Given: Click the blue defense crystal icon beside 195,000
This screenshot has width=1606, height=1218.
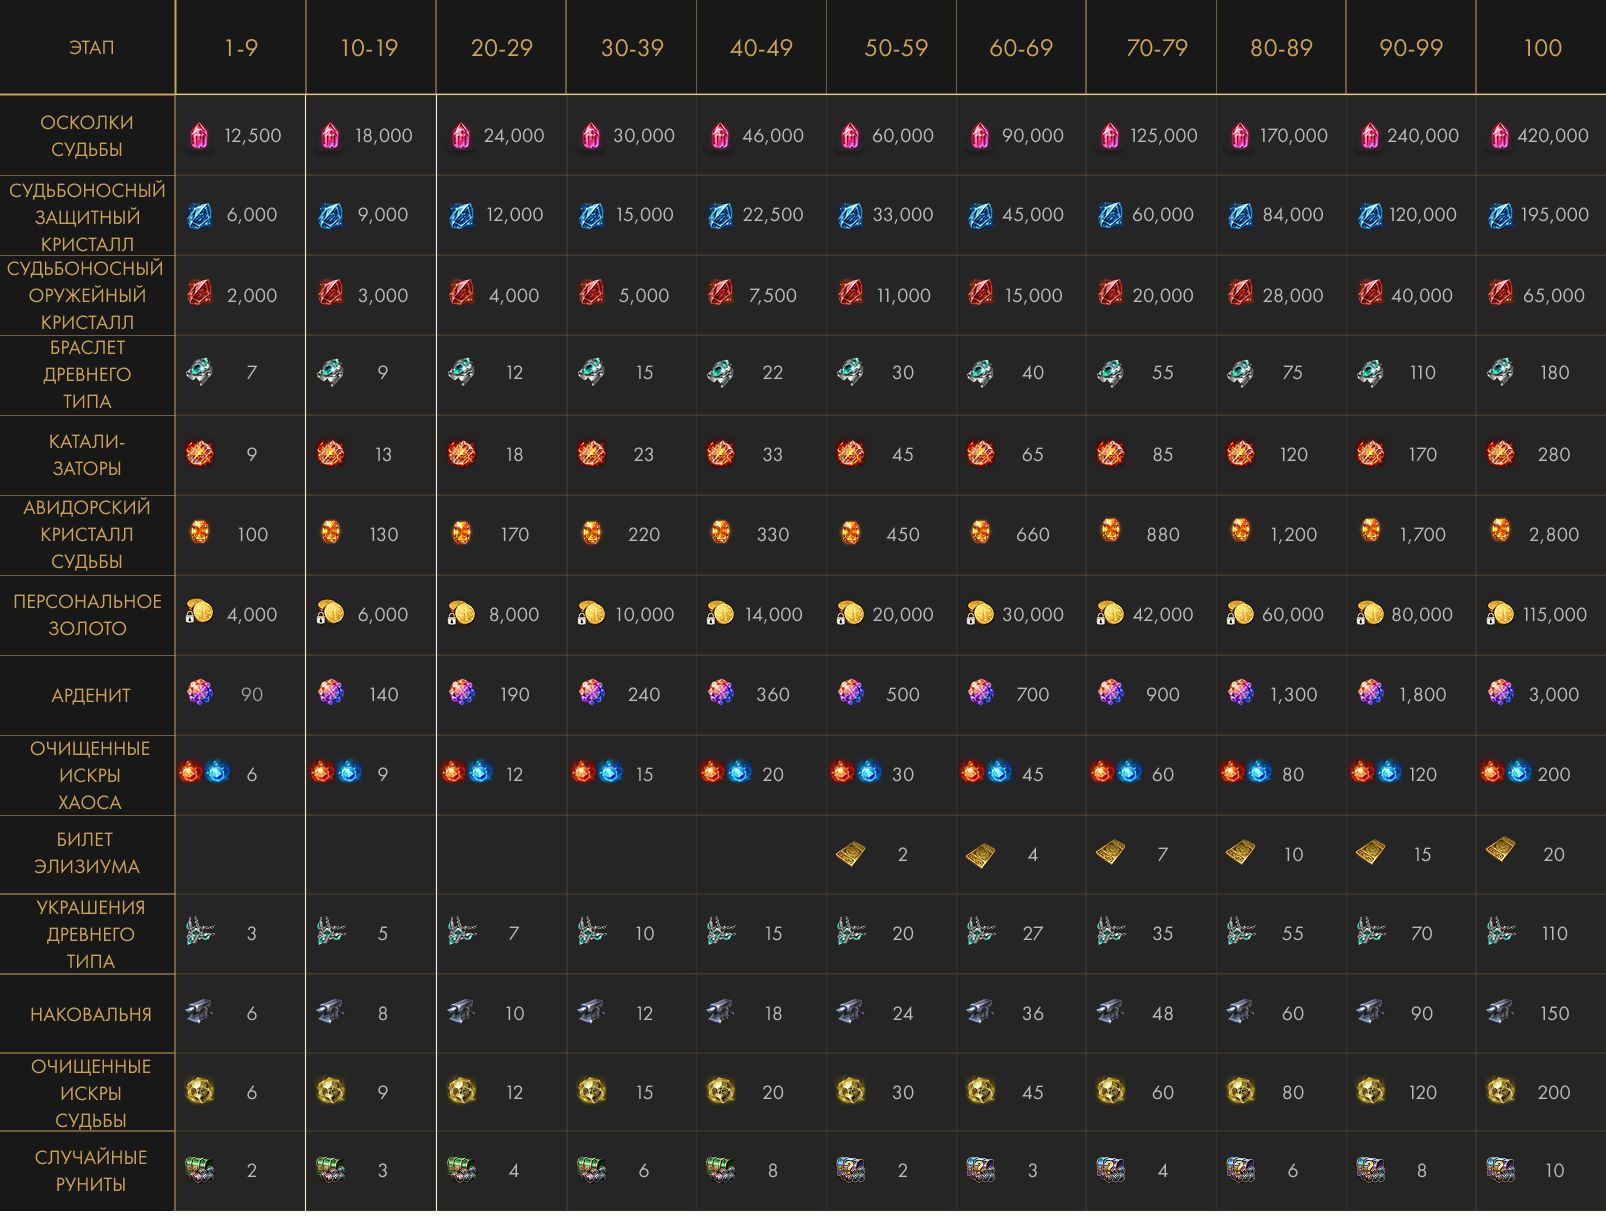Looking at the screenshot, I should tap(1500, 215).
